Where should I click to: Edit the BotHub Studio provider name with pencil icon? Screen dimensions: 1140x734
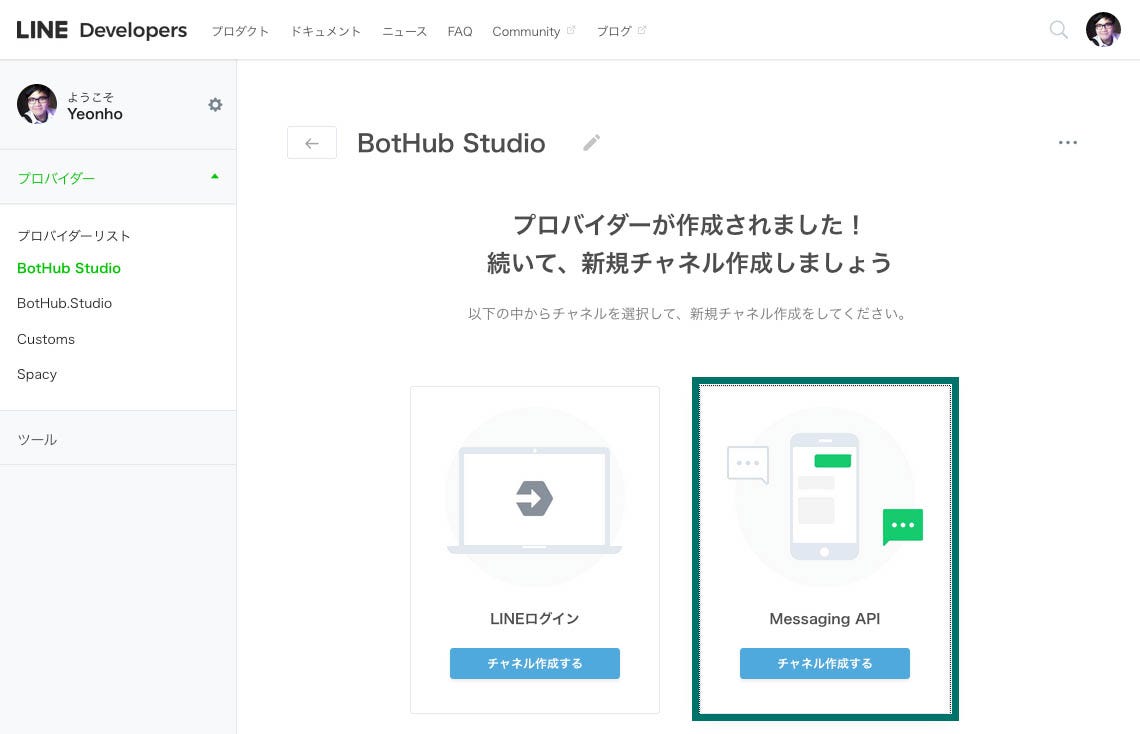[591, 143]
